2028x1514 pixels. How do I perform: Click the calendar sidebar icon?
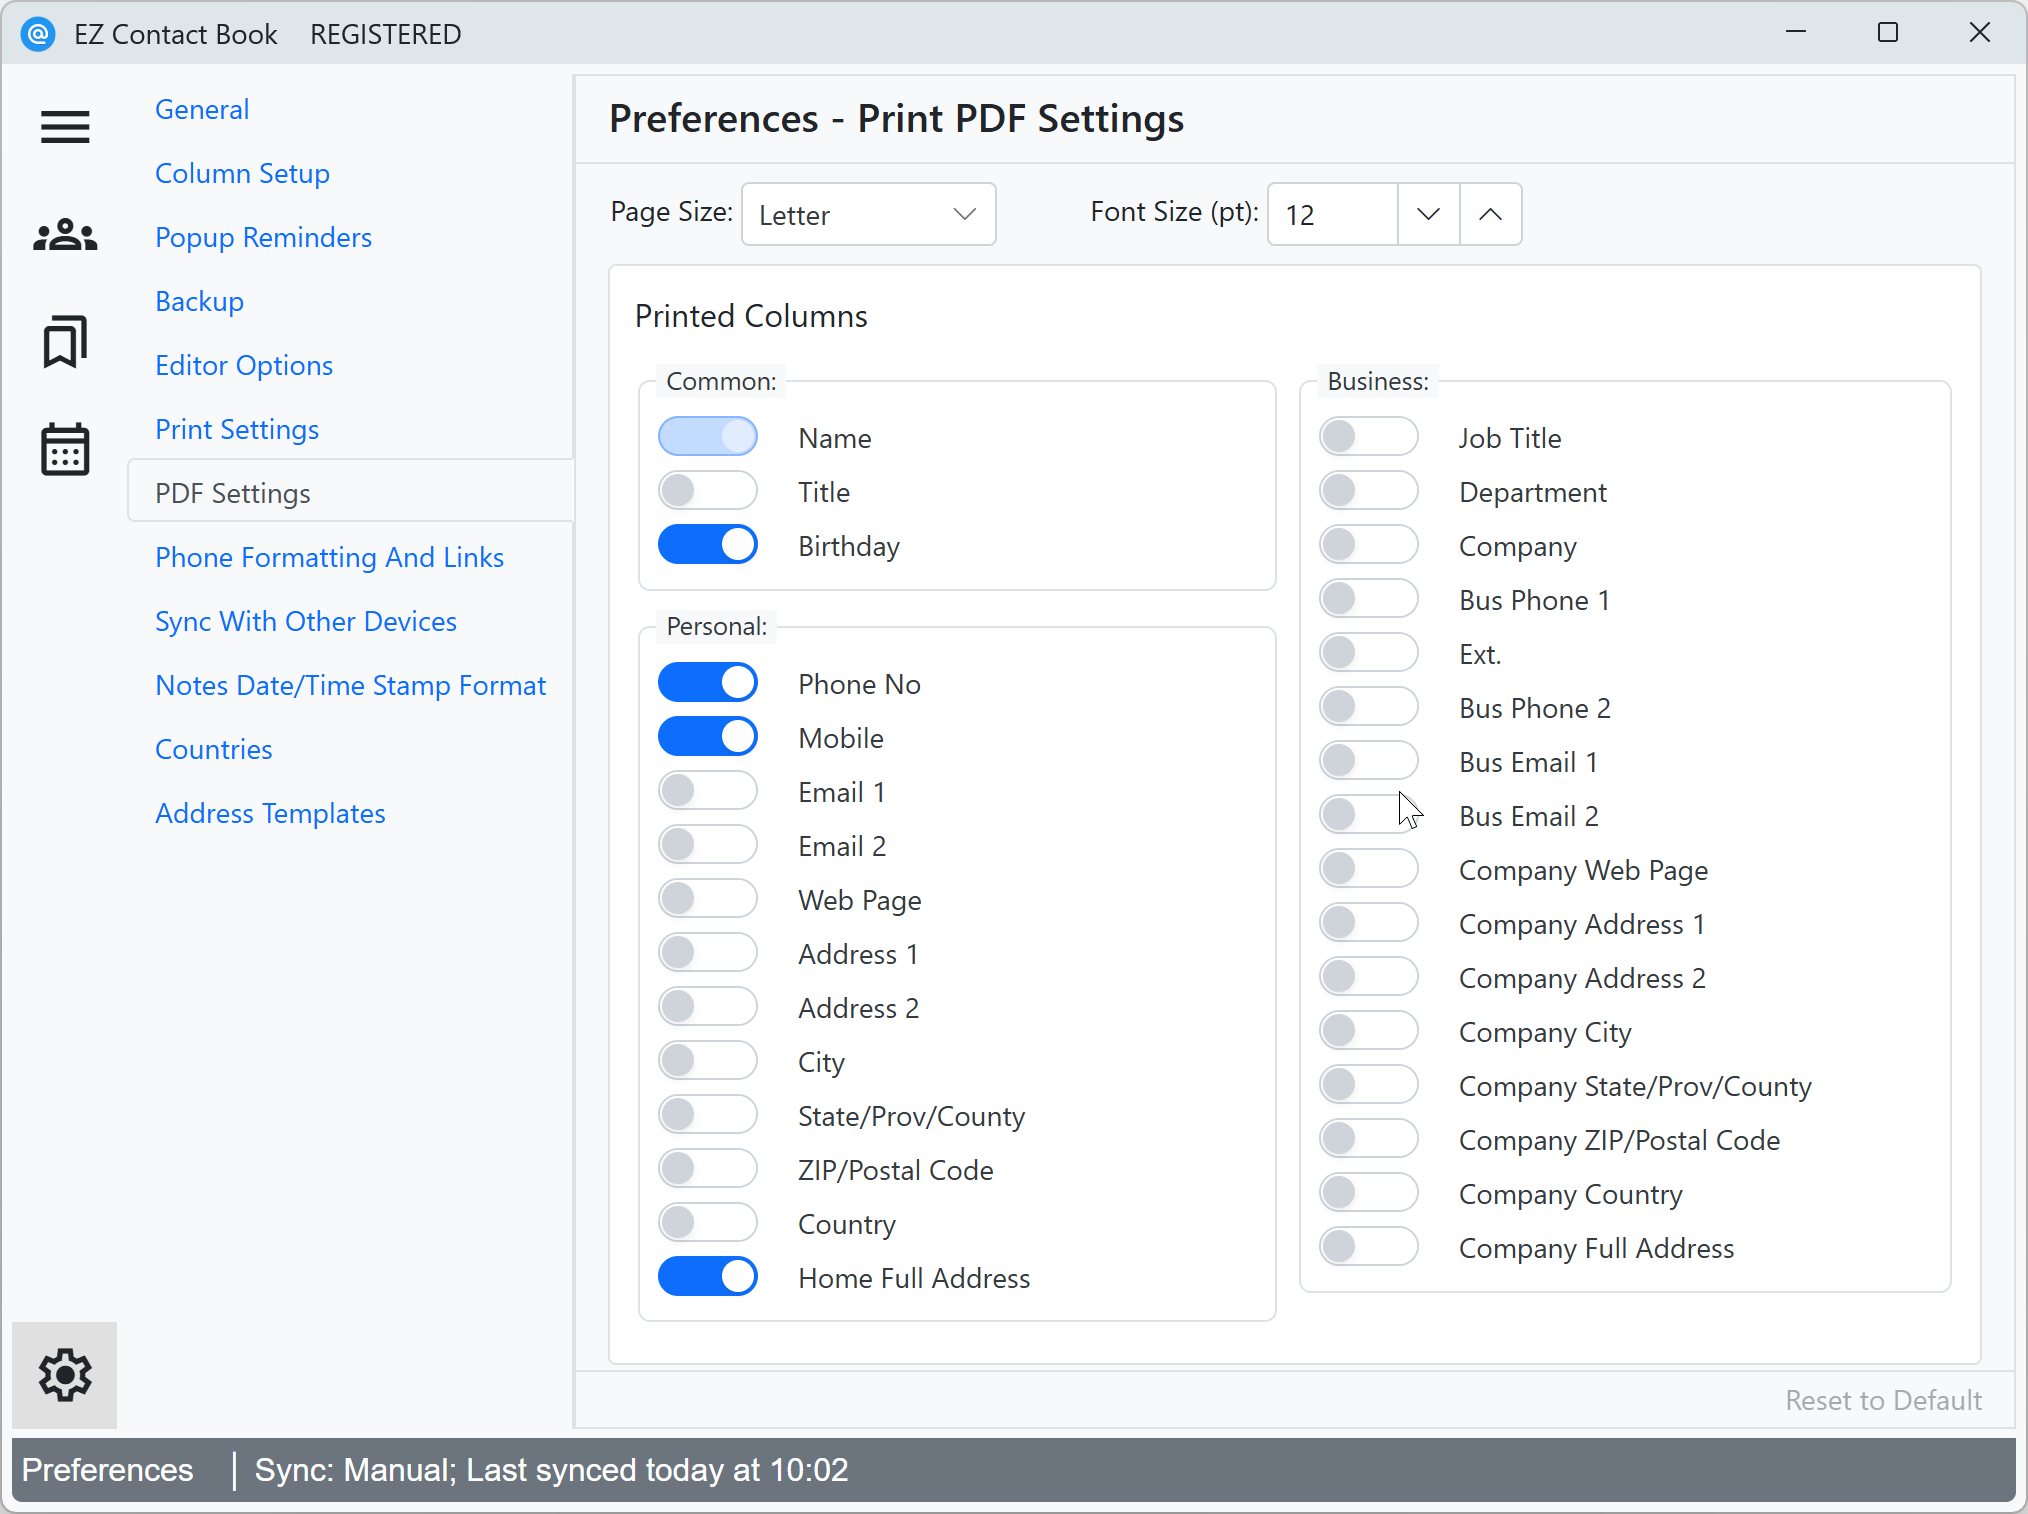pyautogui.click(x=64, y=451)
